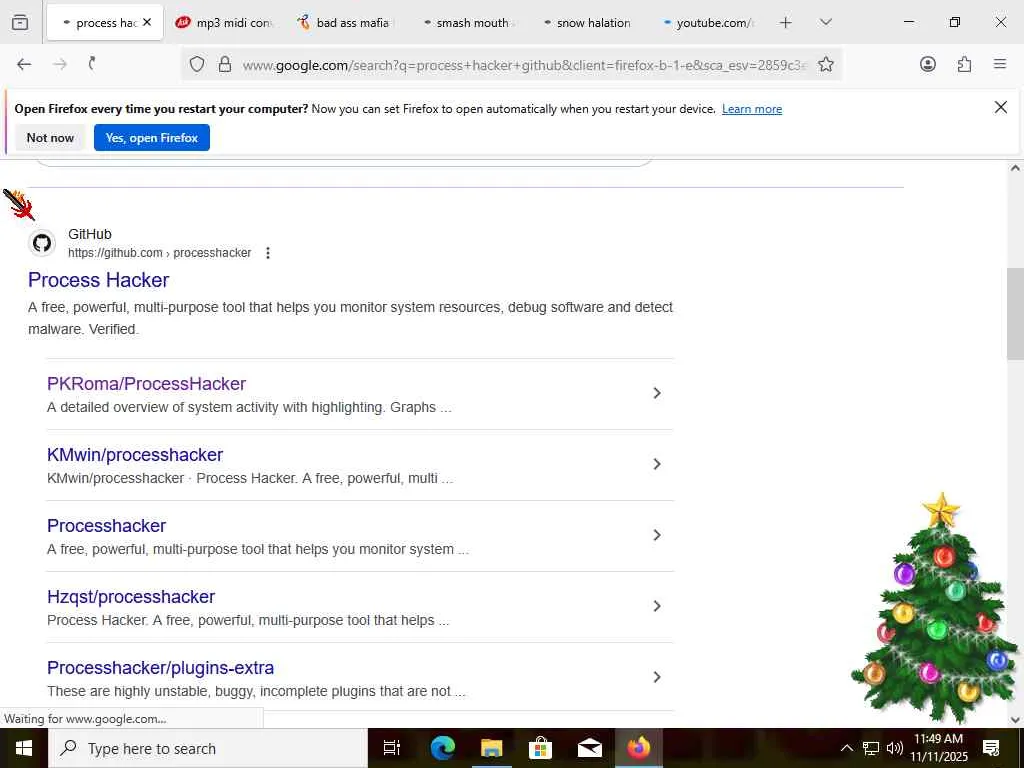
Task: Open the Mail app from taskbar
Action: click(590, 748)
